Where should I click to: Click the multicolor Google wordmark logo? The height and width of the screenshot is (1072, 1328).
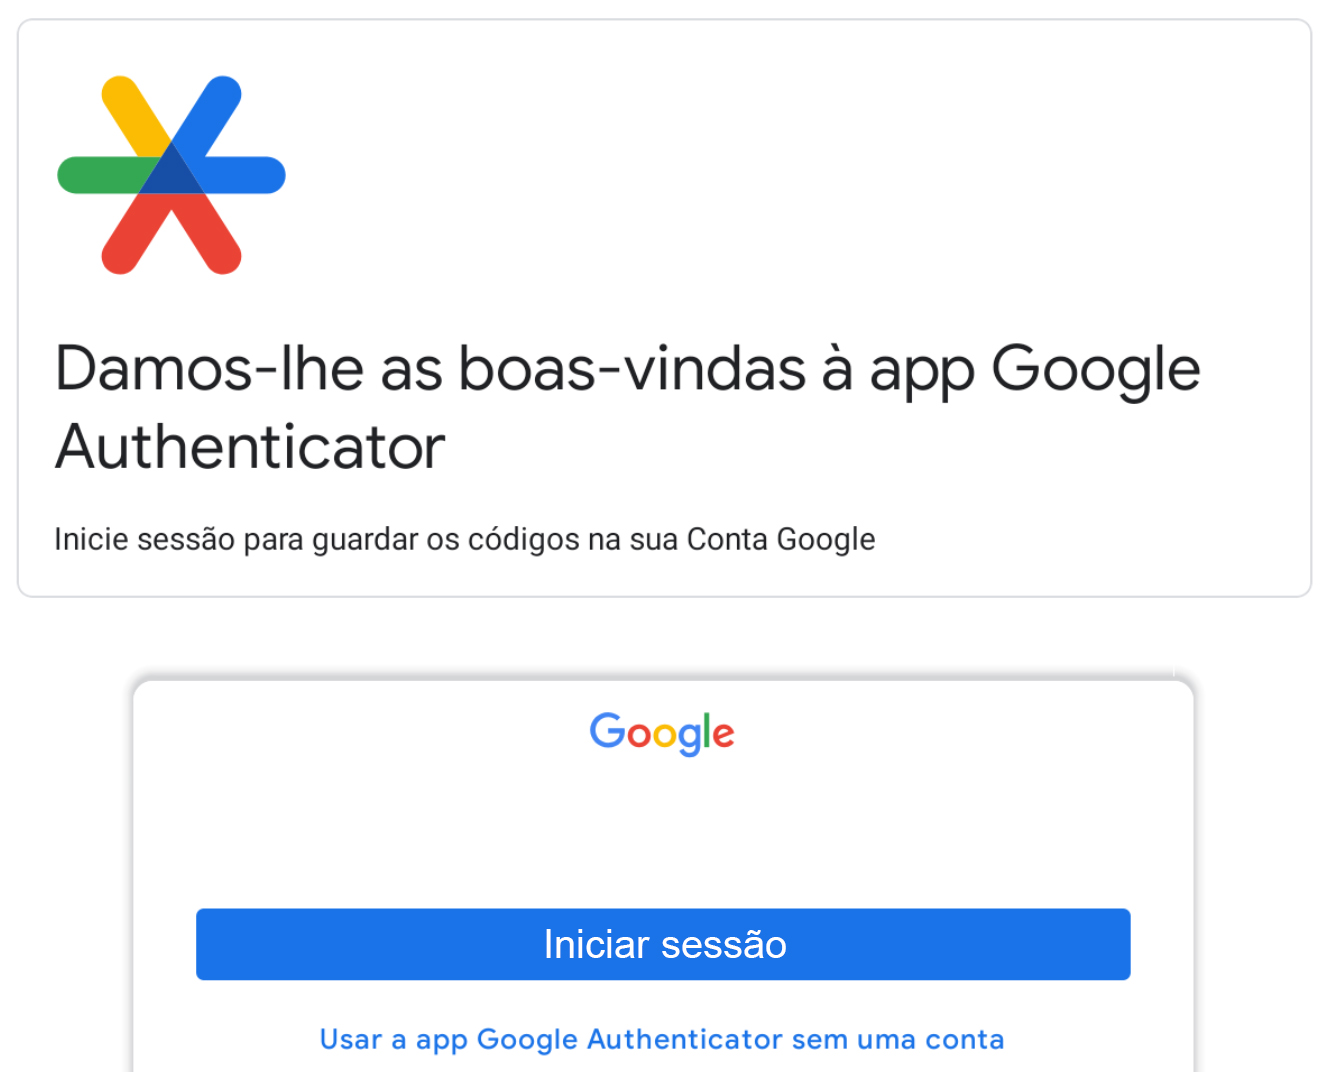(x=662, y=734)
